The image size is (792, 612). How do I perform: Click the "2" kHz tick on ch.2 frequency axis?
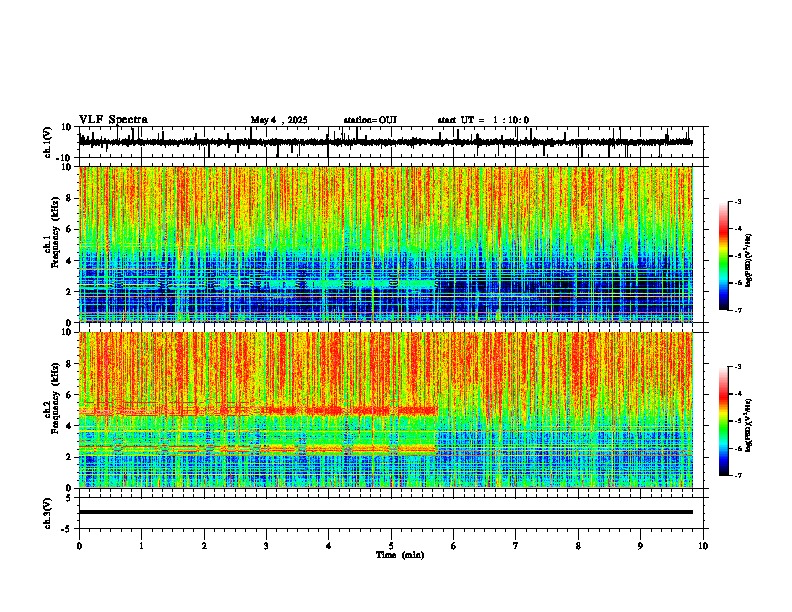[69, 457]
